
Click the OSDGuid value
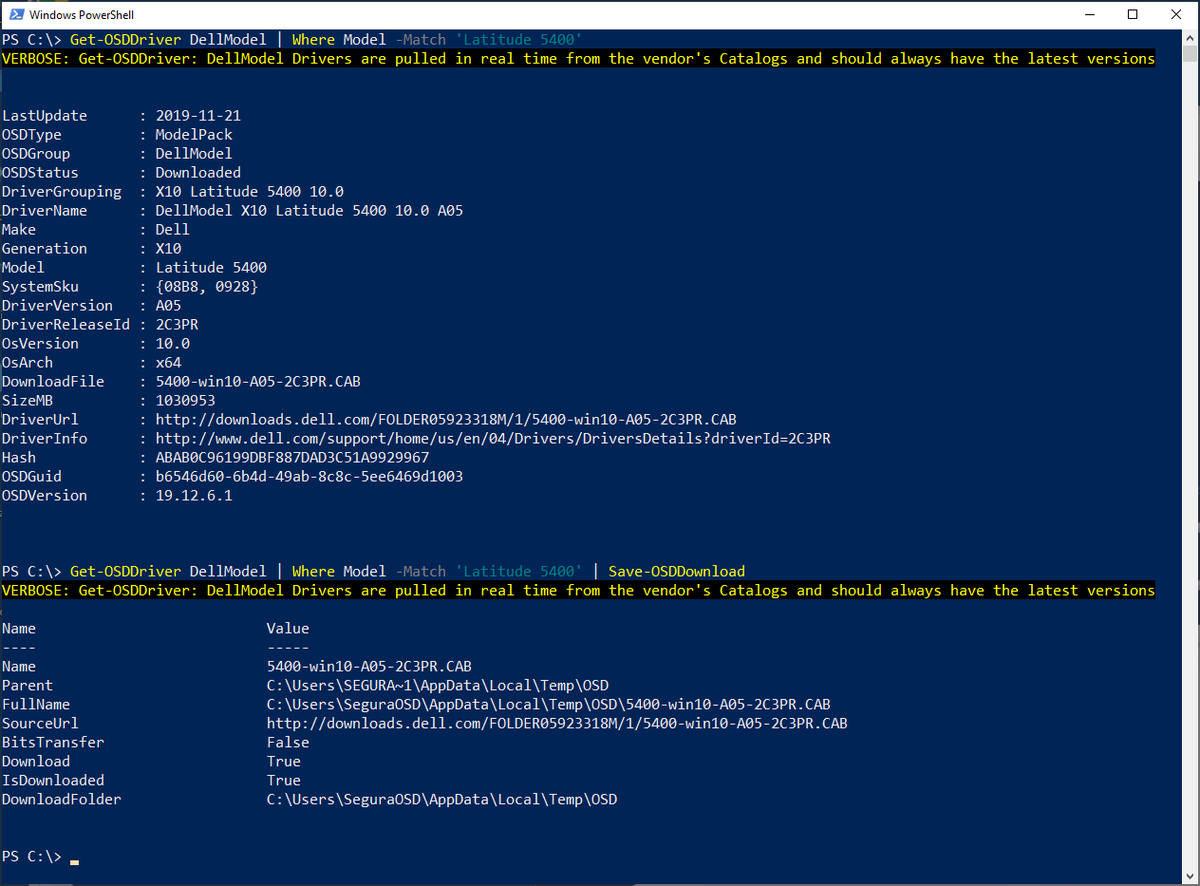[x=309, y=476]
